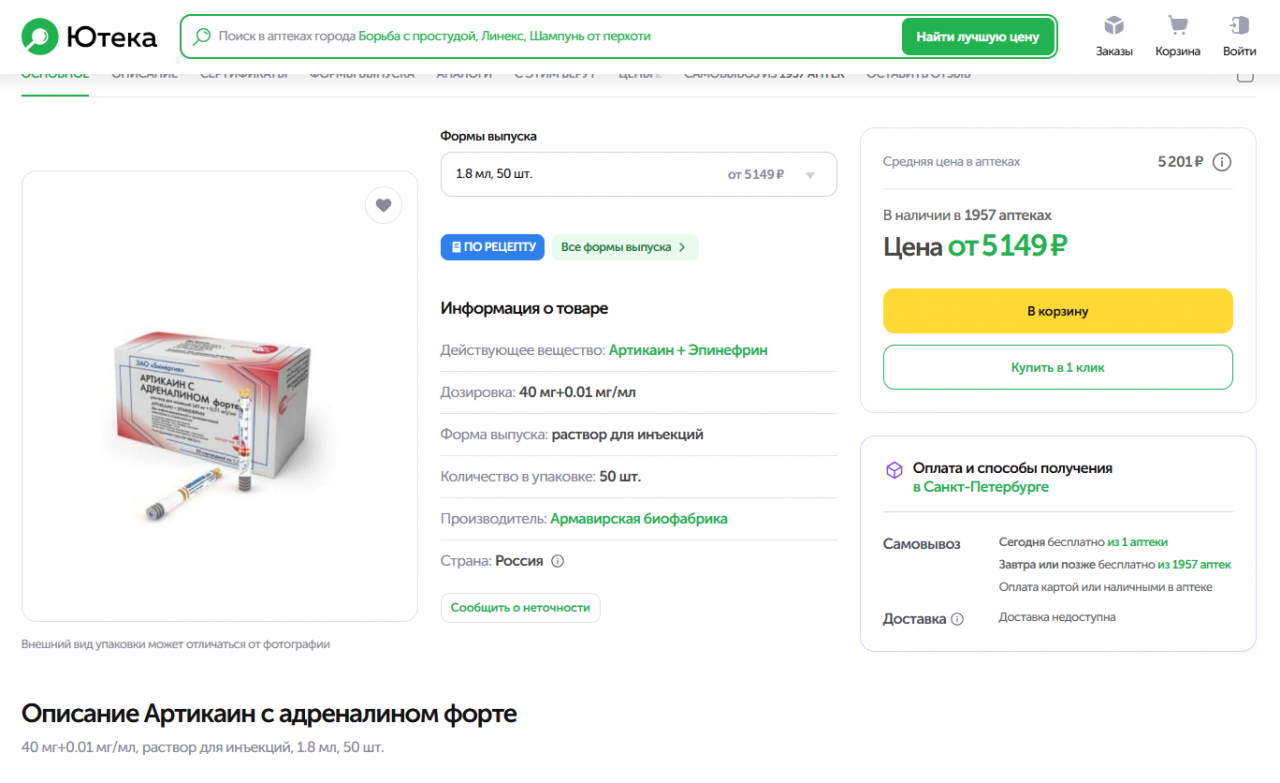
Task: Click the info icon beside average price 5201 ₽
Action: coord(1222,162)
